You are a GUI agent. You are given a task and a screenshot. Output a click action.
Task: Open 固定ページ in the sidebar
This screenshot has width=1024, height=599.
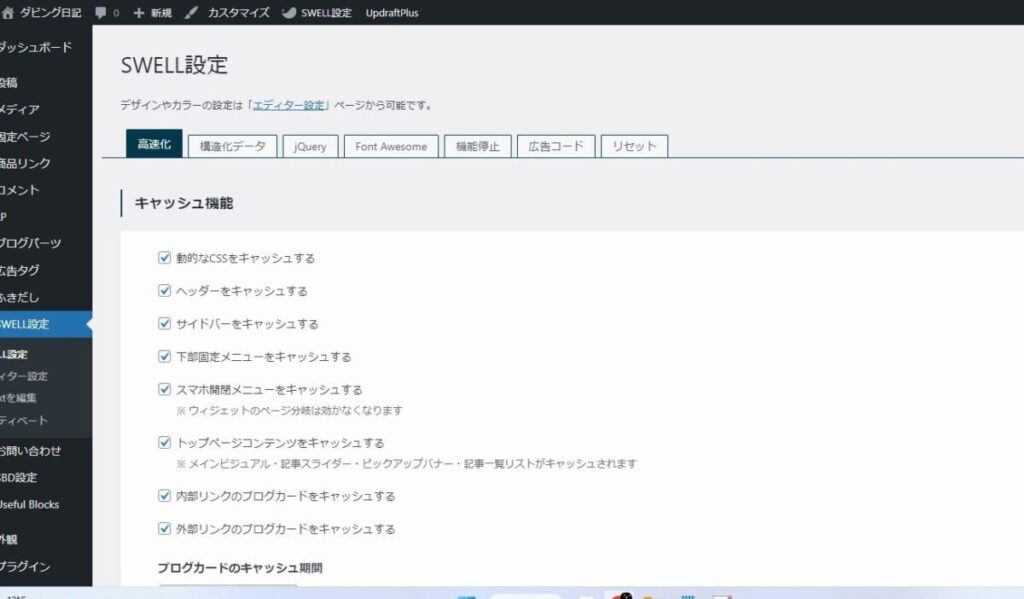click(25, 137)
